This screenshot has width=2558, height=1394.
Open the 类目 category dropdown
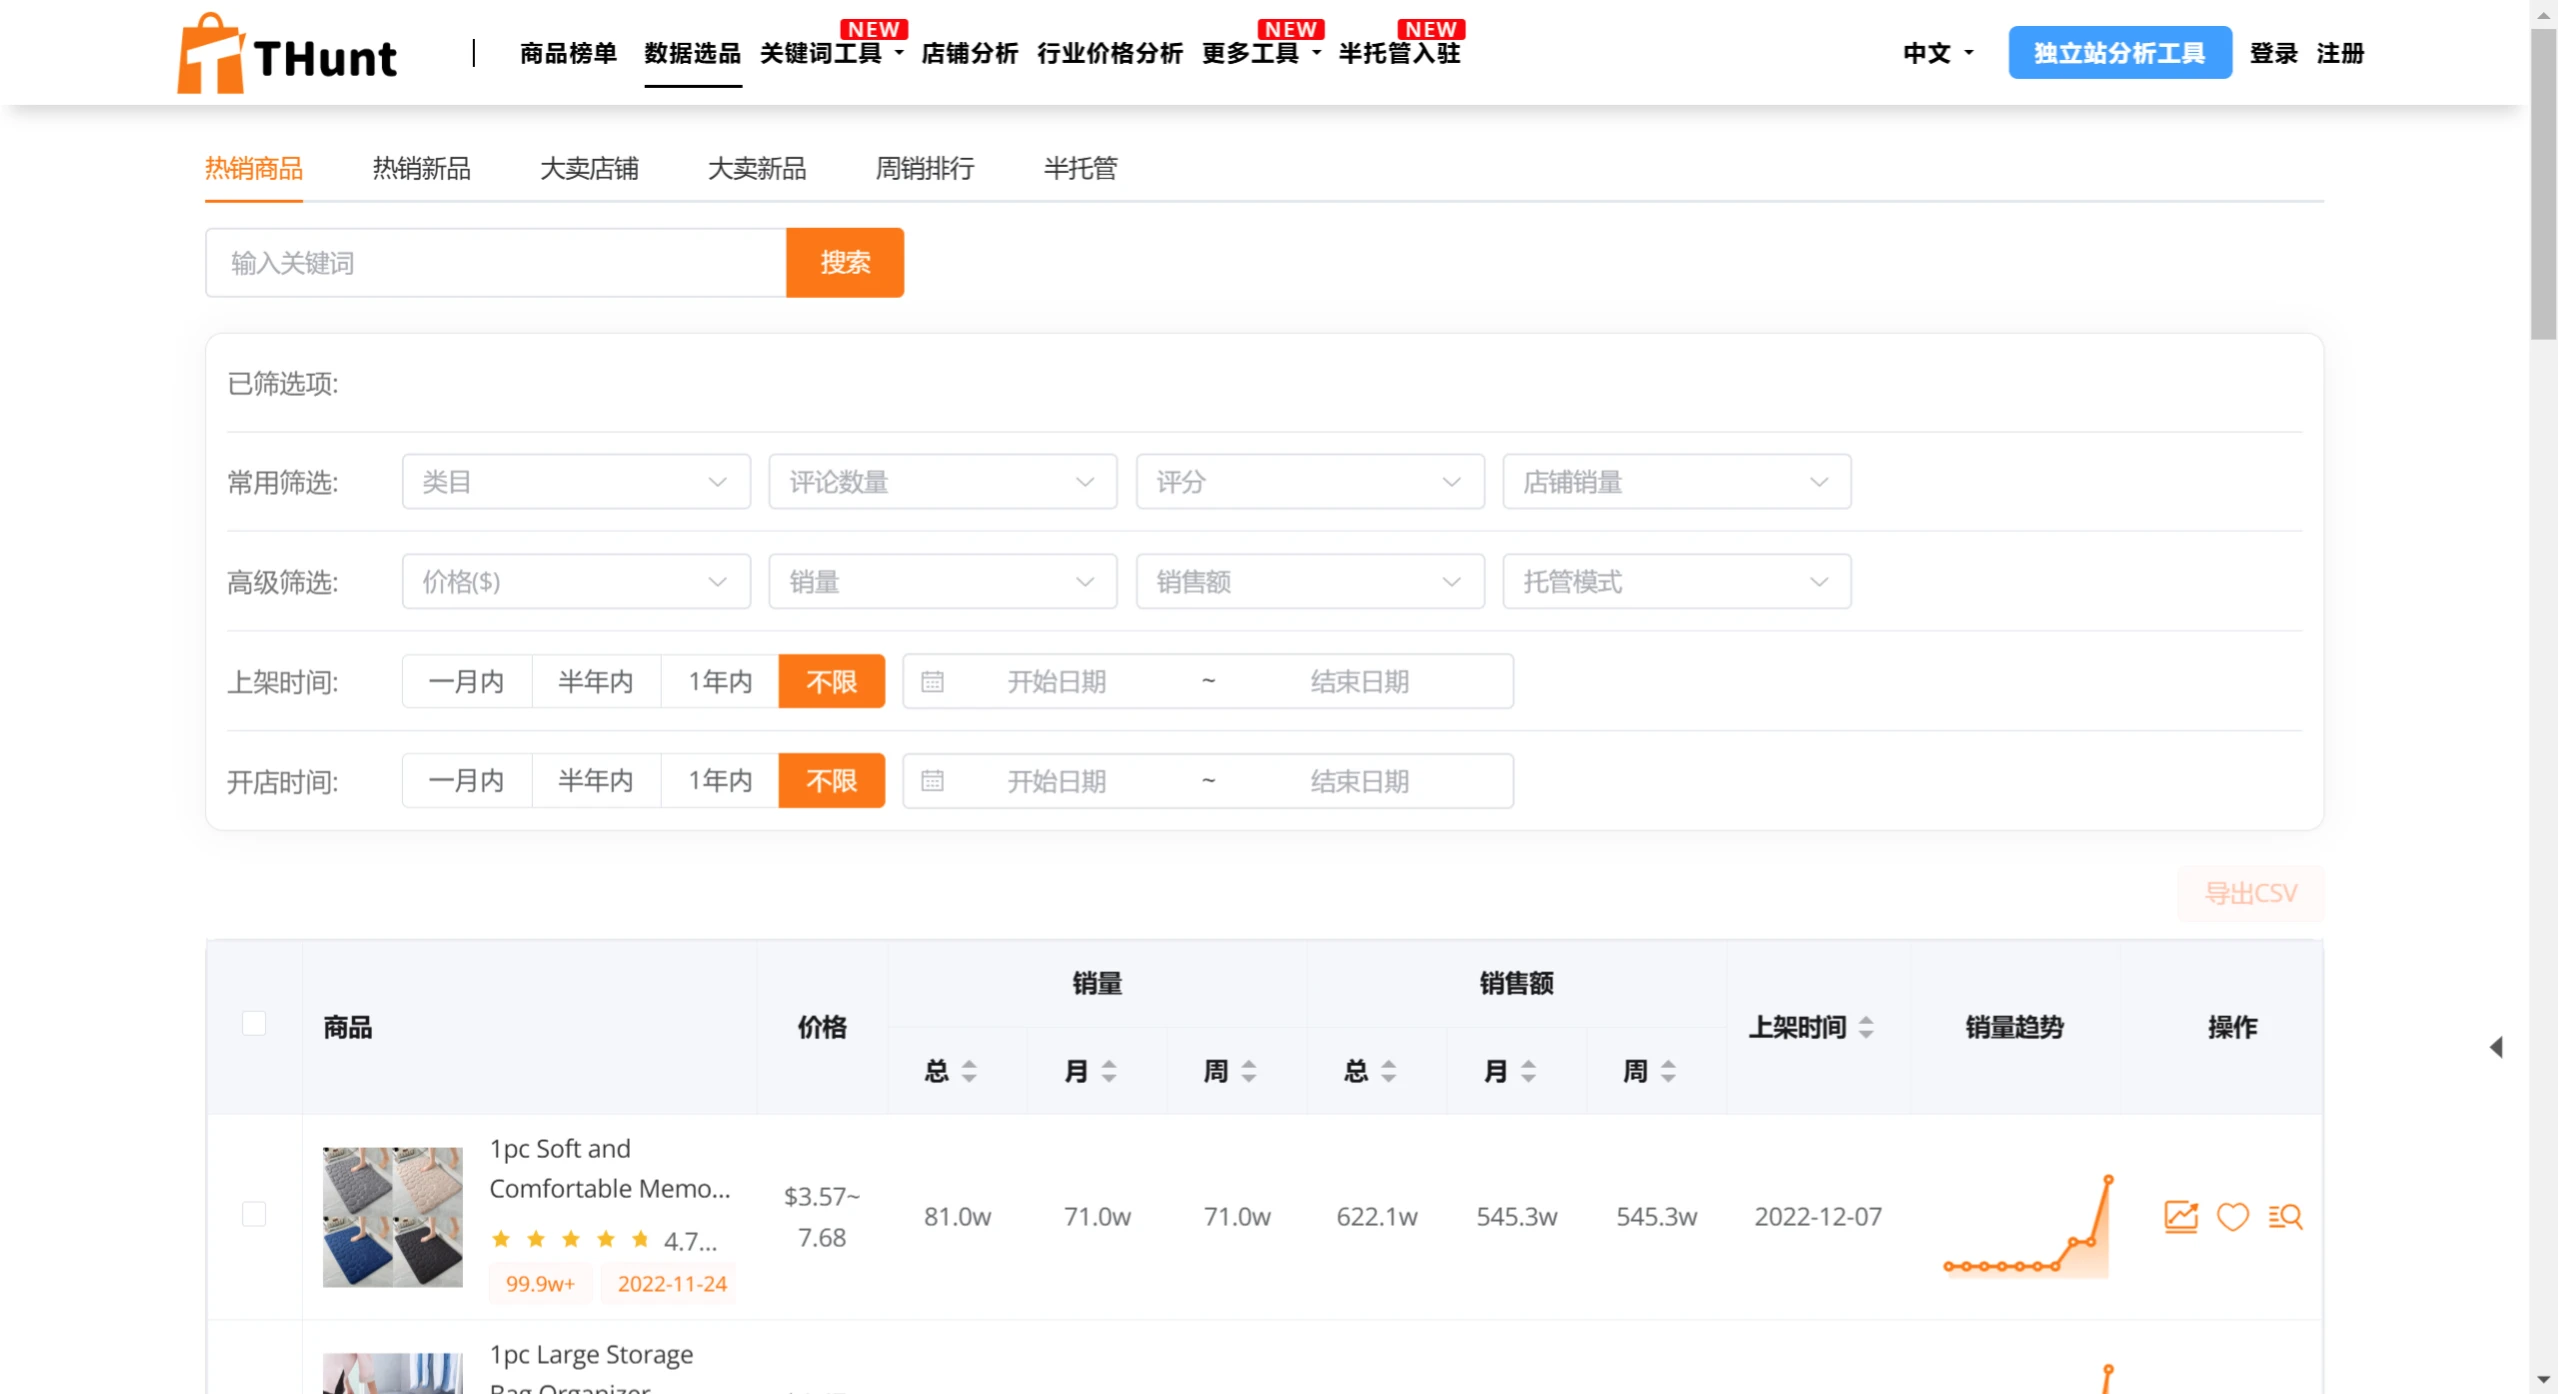576,481
